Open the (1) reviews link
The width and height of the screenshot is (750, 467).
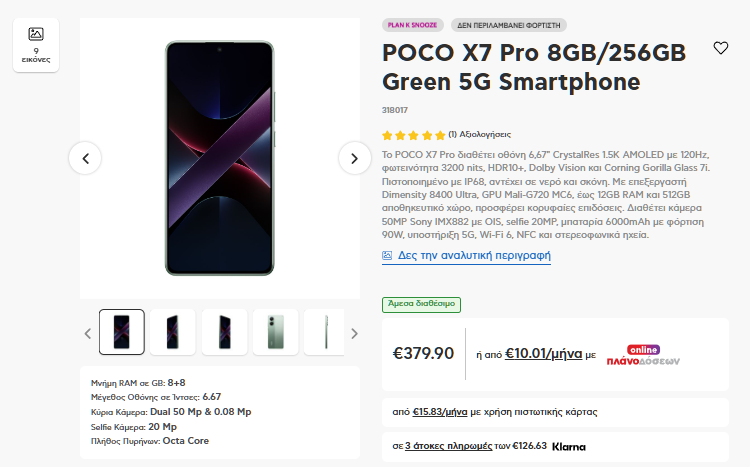click(x=480, y=134)
